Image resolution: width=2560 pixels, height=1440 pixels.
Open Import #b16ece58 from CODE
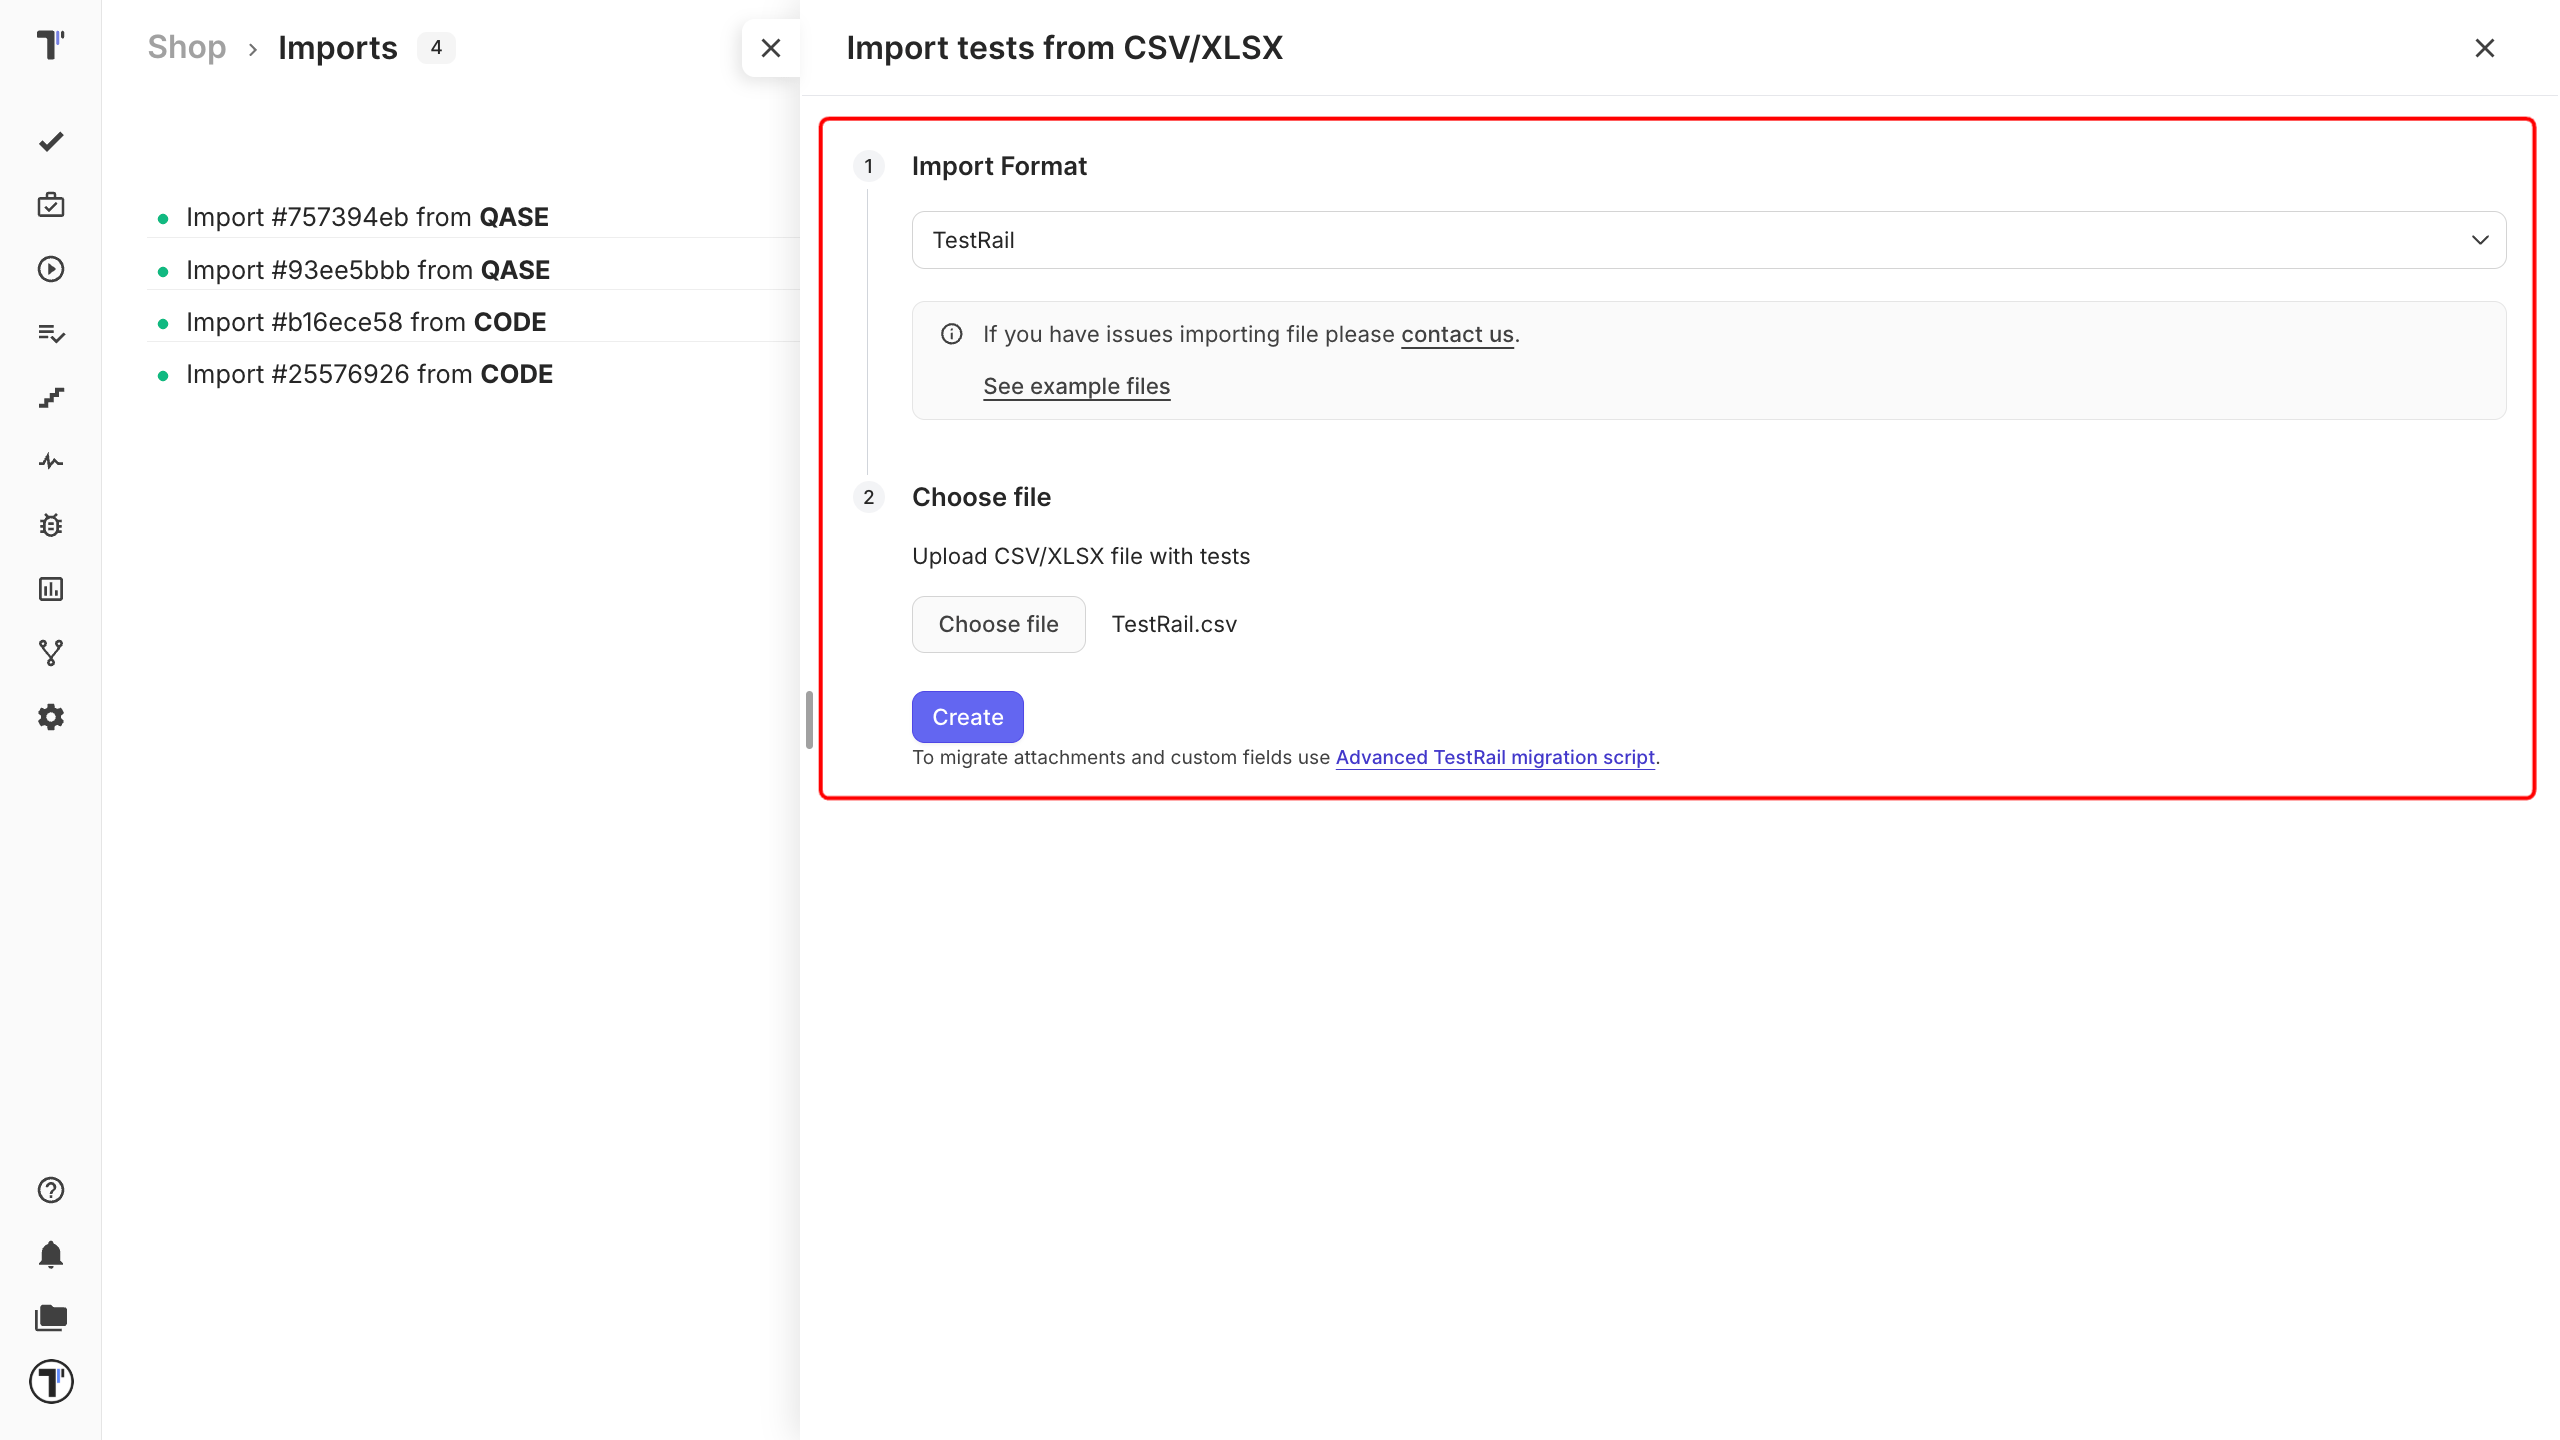[366, 322]
